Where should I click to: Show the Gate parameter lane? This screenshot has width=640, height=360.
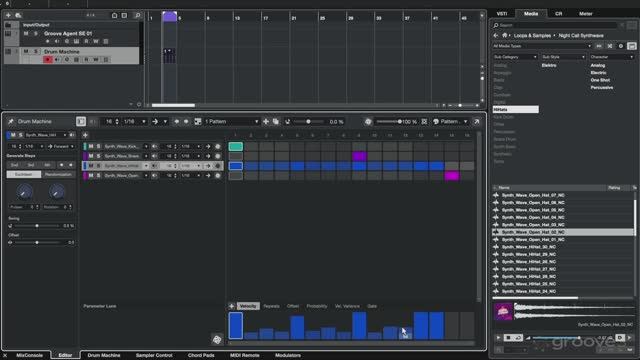pyautogui.click(x=372, y=306)
